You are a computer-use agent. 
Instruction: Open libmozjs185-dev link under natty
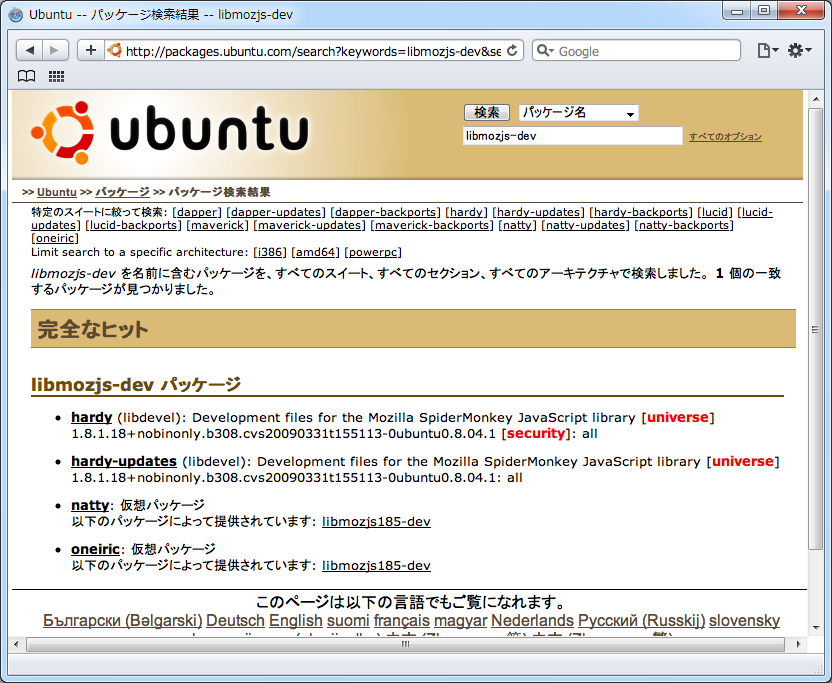[376, 522]
